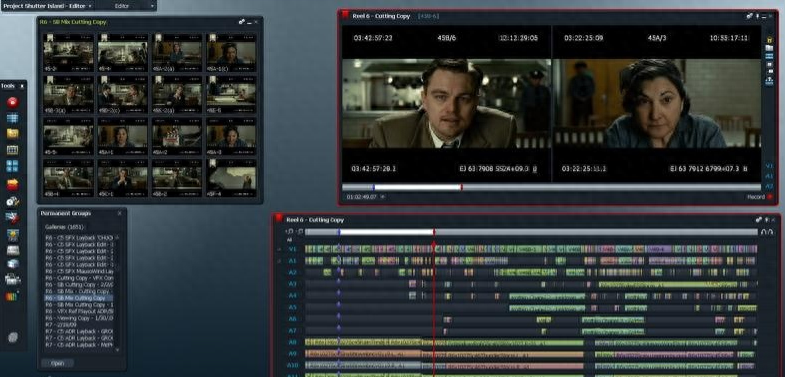Click the headphones icon at timeline top right
This screenshot has width=785, height=377.
766,232
